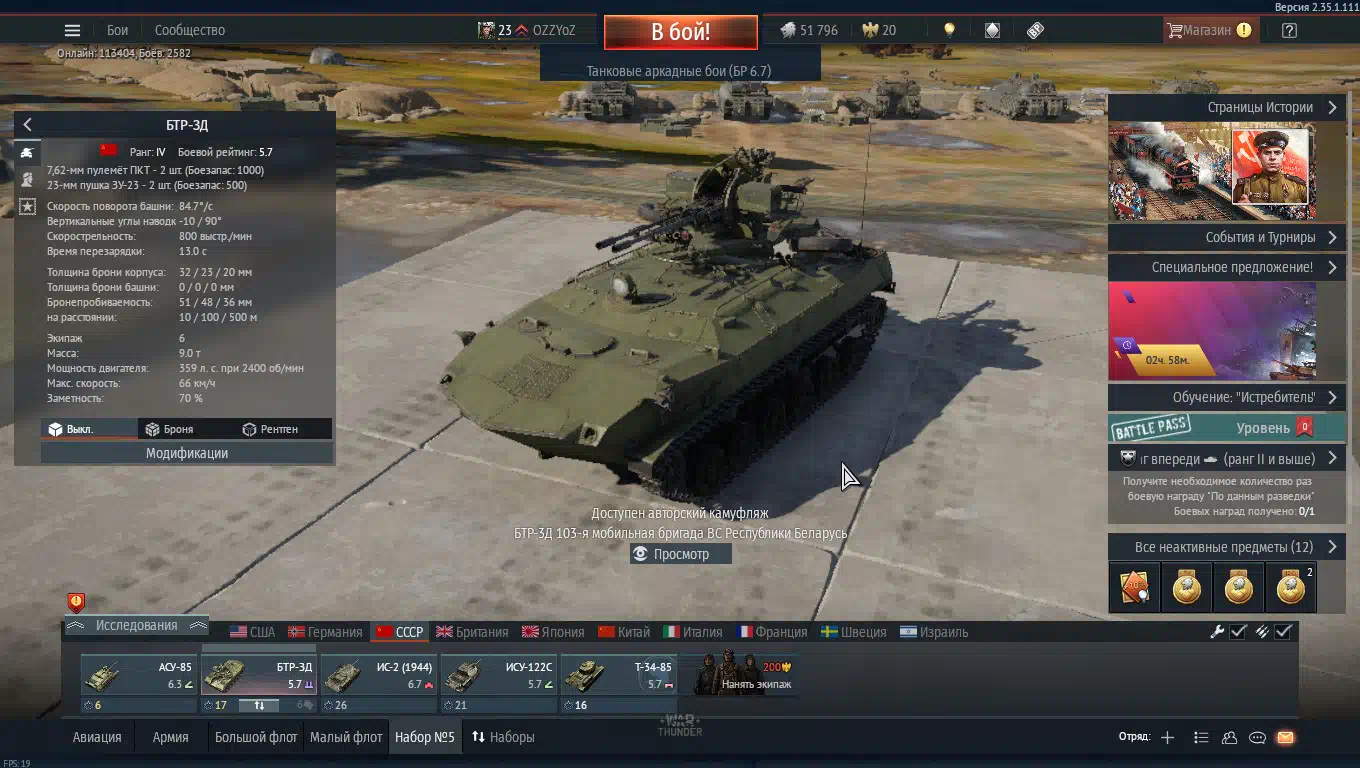The width and height of the screenshot is (1360, 768).
Task: Open the squad list icon
Action: tap(1201, 737)
